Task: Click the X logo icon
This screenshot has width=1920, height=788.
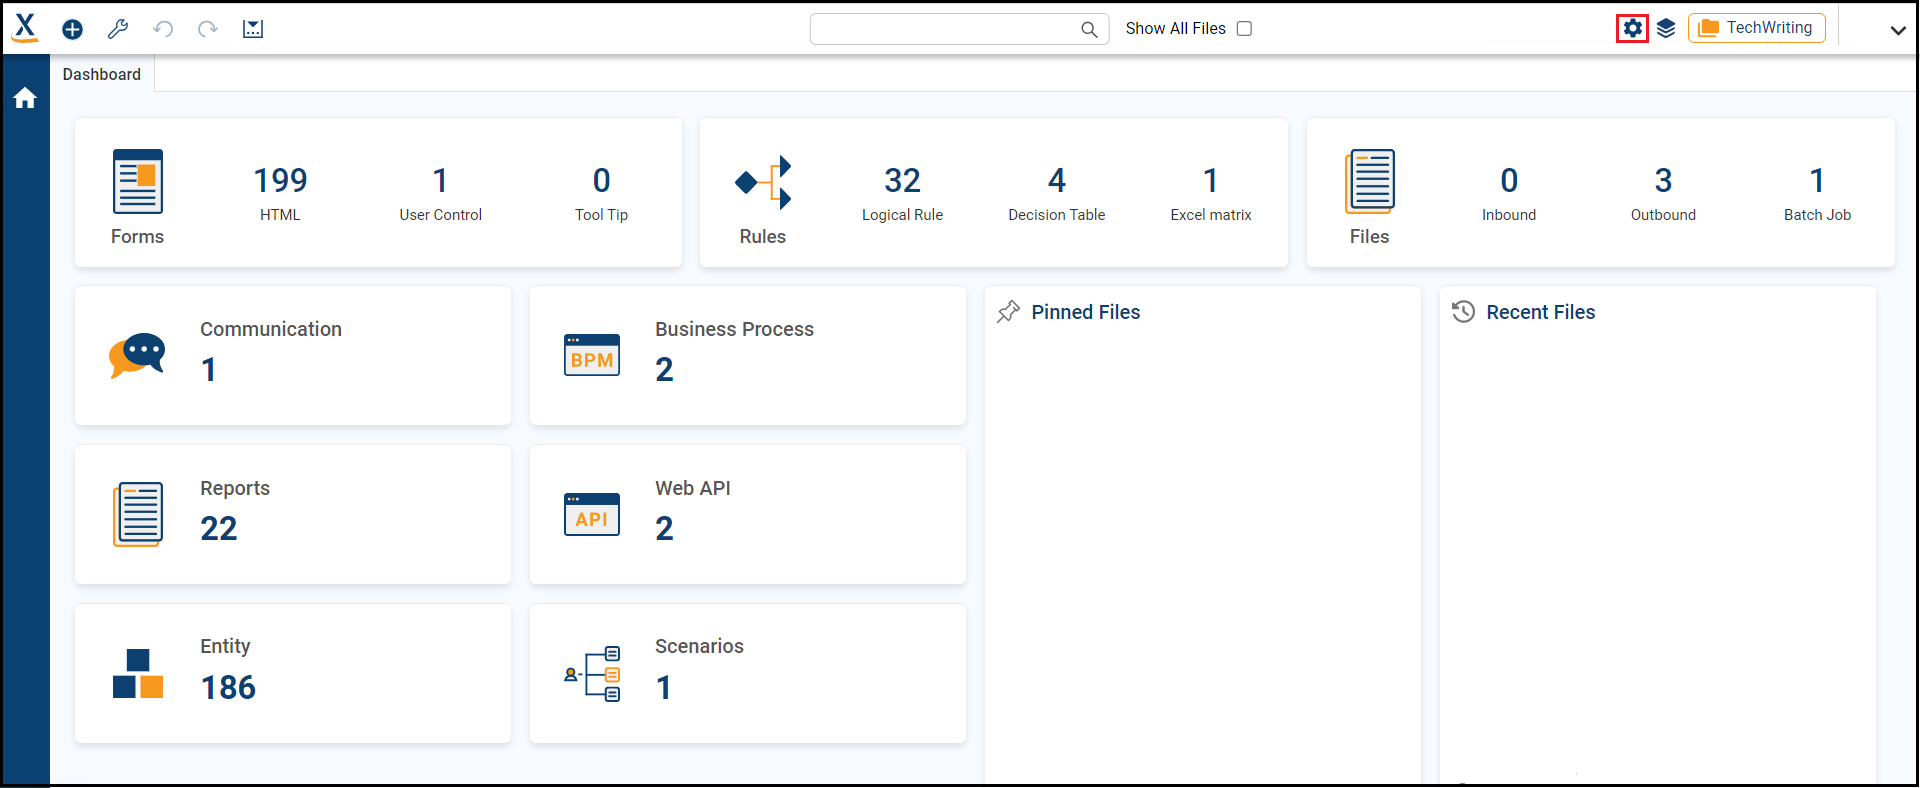Action: click(x=25, y=27)
